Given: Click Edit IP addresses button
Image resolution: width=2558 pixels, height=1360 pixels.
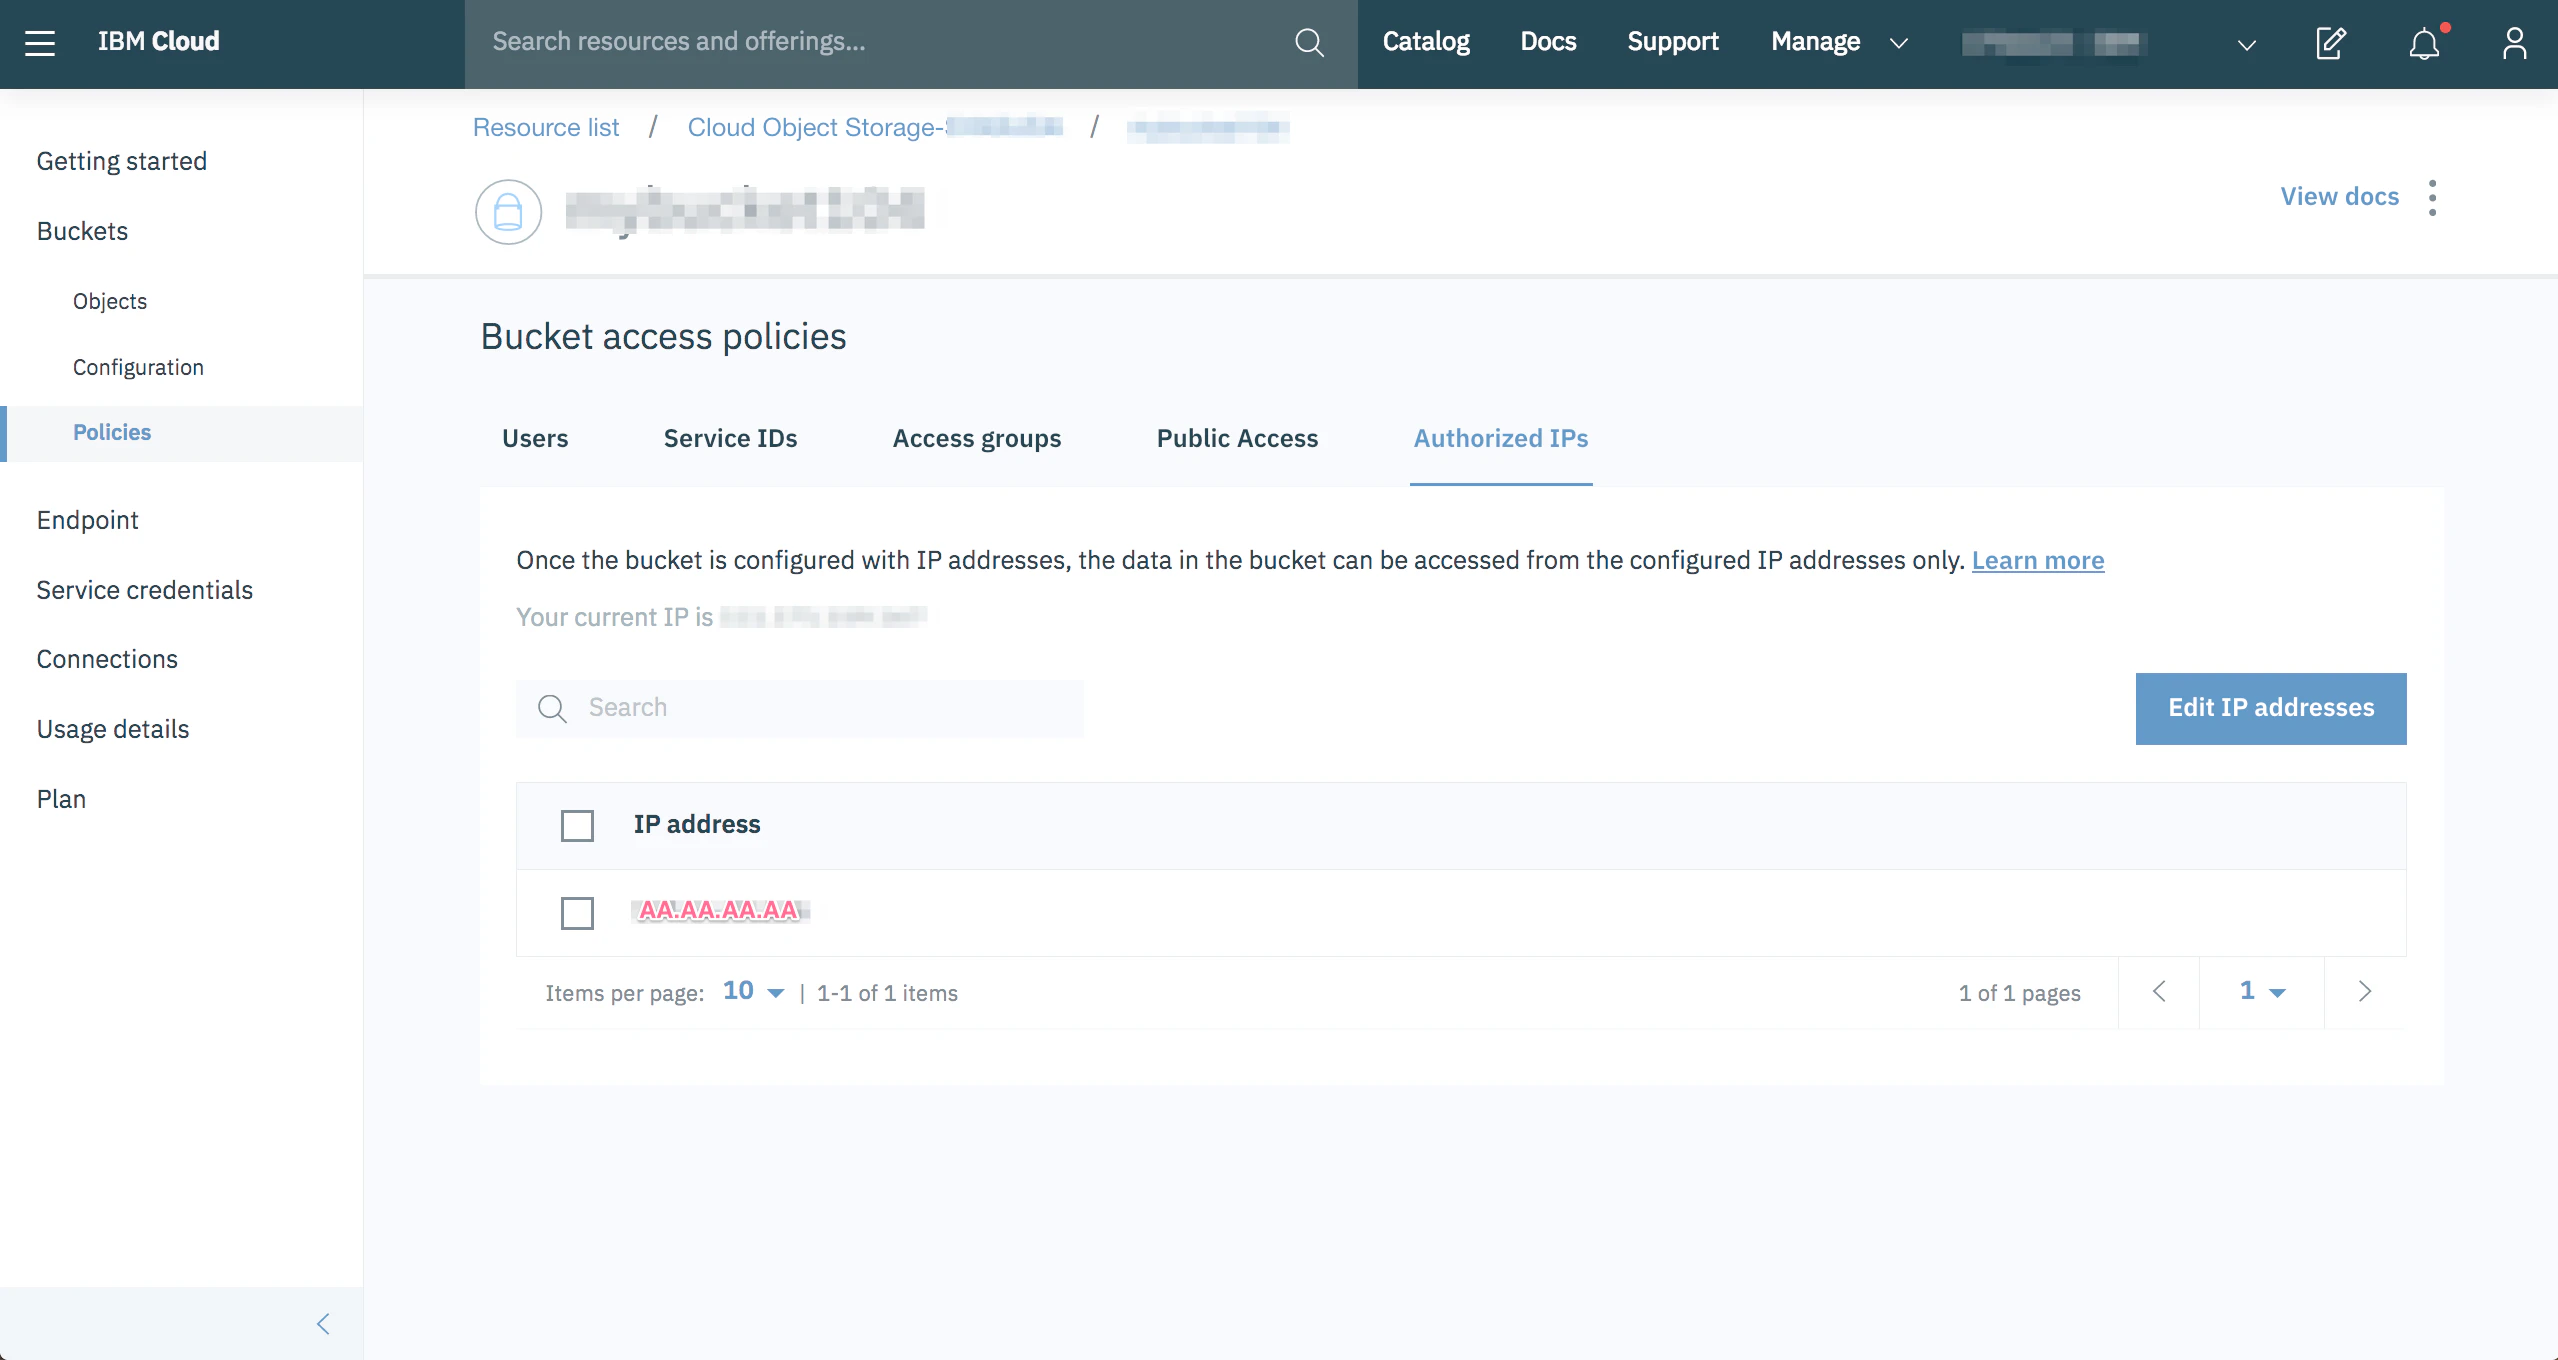Looking at the screenshot, I should pos(2271,708).
